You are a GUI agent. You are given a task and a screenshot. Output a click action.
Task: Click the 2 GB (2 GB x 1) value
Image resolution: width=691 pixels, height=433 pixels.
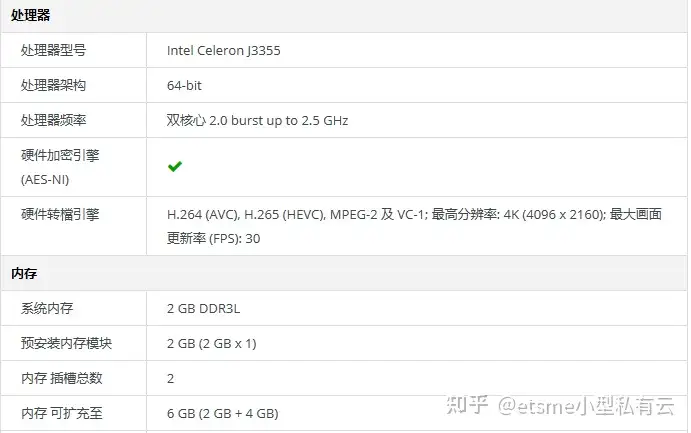coord(212,344)
